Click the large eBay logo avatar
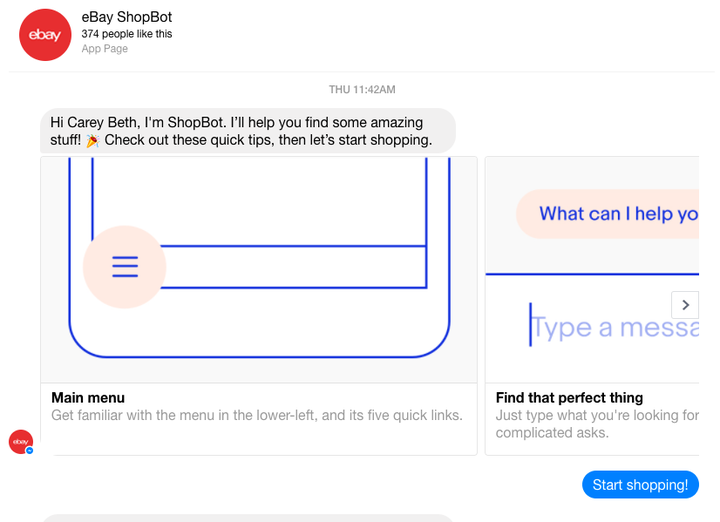Viewport: 720px width, 522px height. point(45,34)
